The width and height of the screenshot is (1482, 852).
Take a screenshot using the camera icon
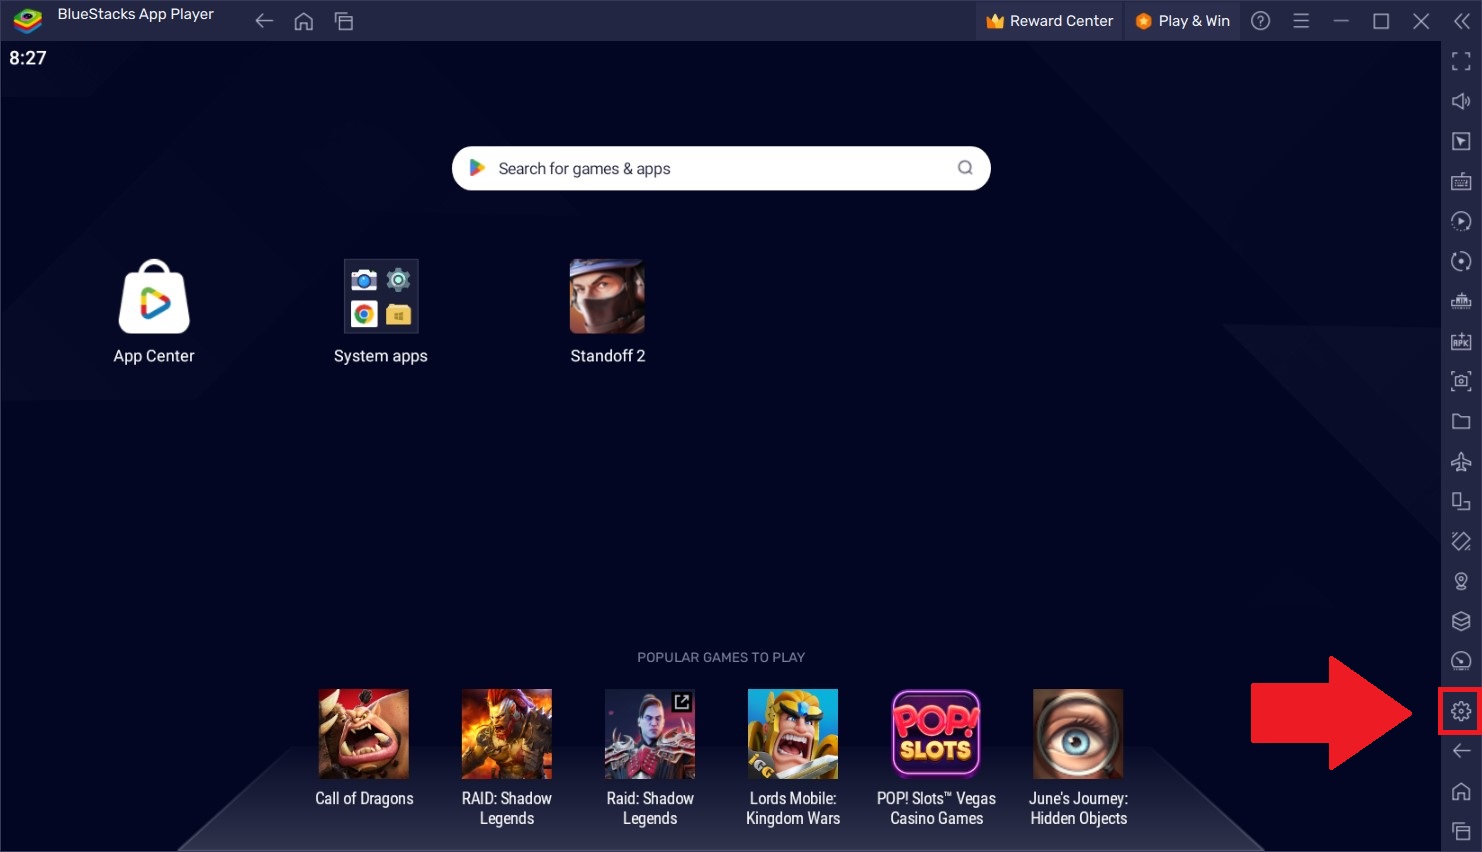pos(1460,381)
